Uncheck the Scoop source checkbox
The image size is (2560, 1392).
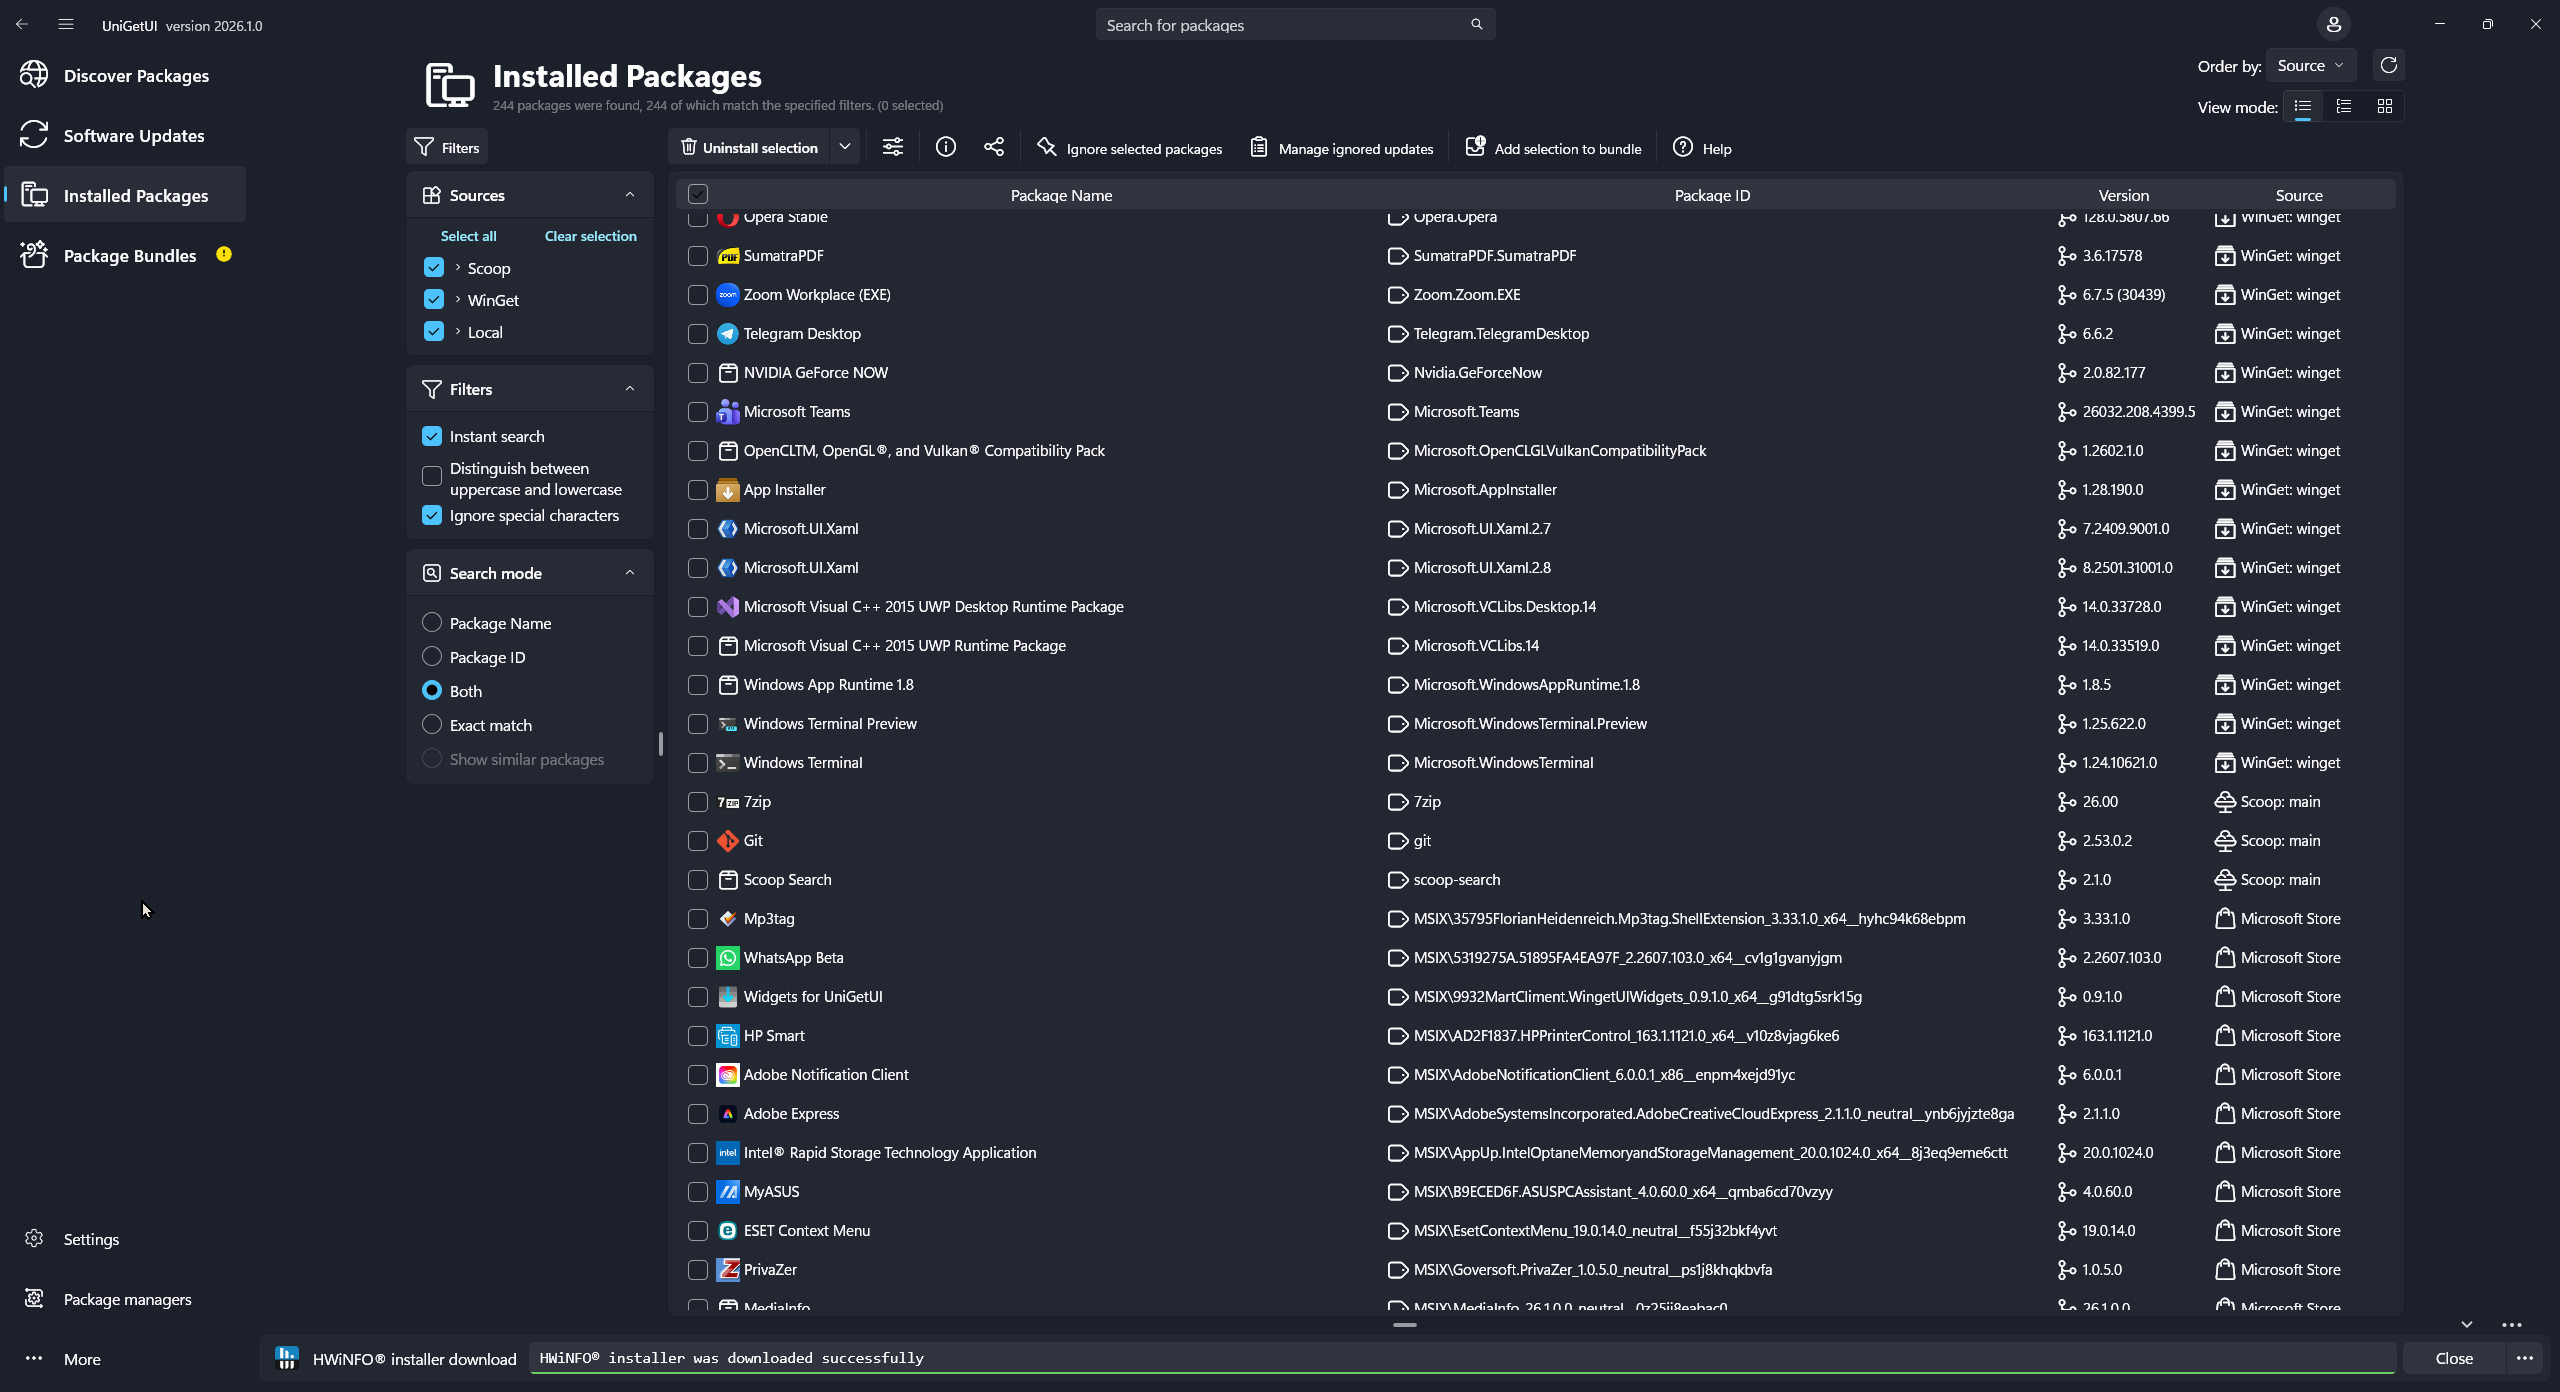434,268
